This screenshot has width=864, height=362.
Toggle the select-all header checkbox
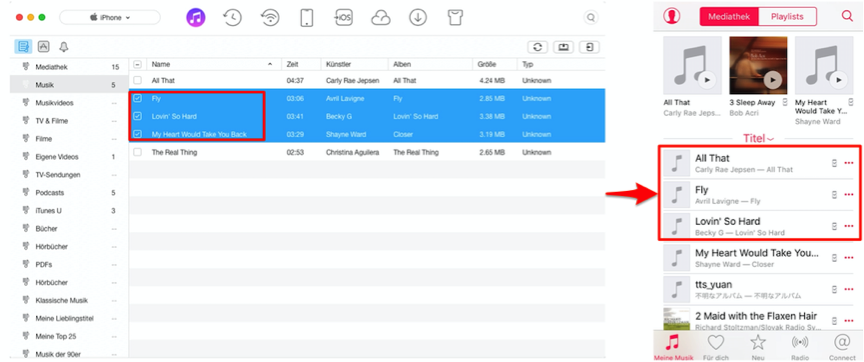pyautogui.click(x=137, y=64)
